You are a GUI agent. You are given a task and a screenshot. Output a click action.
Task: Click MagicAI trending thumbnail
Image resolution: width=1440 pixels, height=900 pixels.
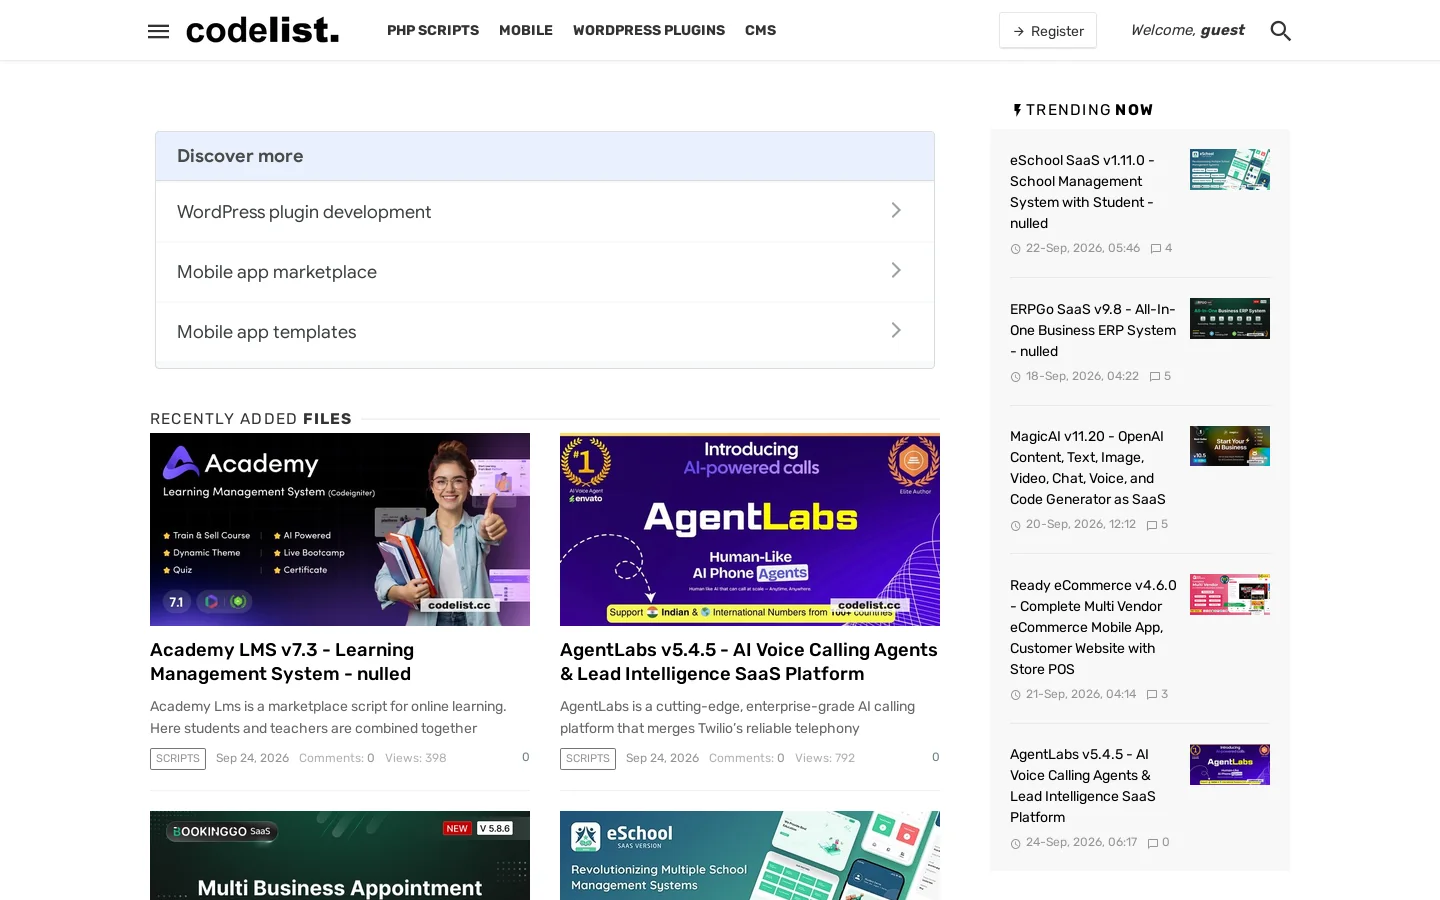point(1230,446)
